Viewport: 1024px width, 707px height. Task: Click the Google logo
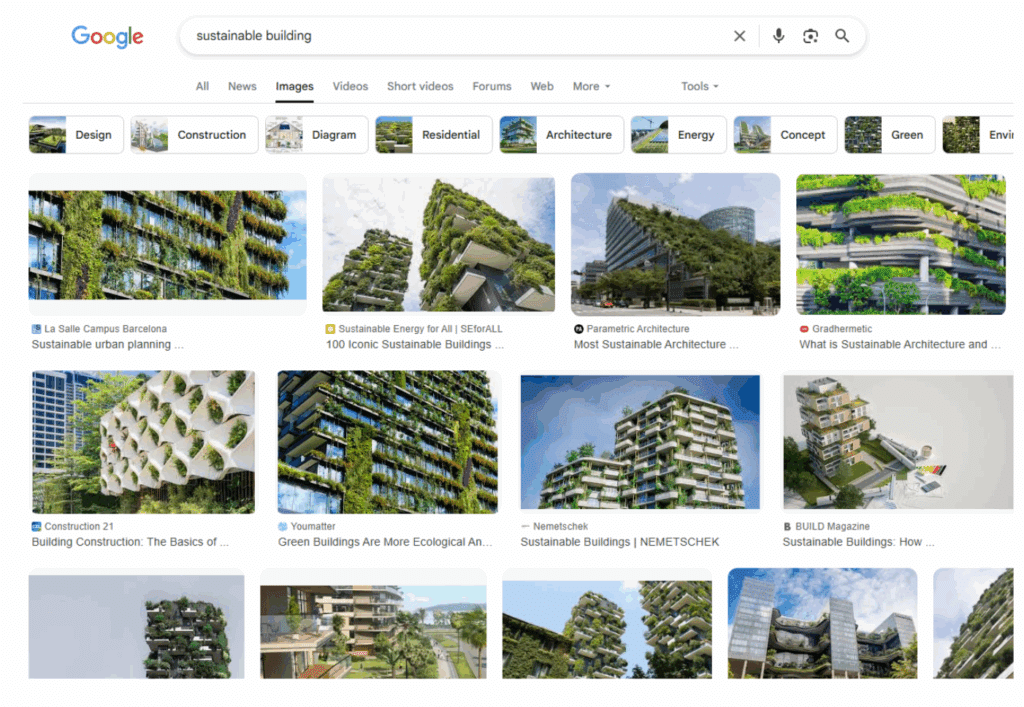pos(107,37)
